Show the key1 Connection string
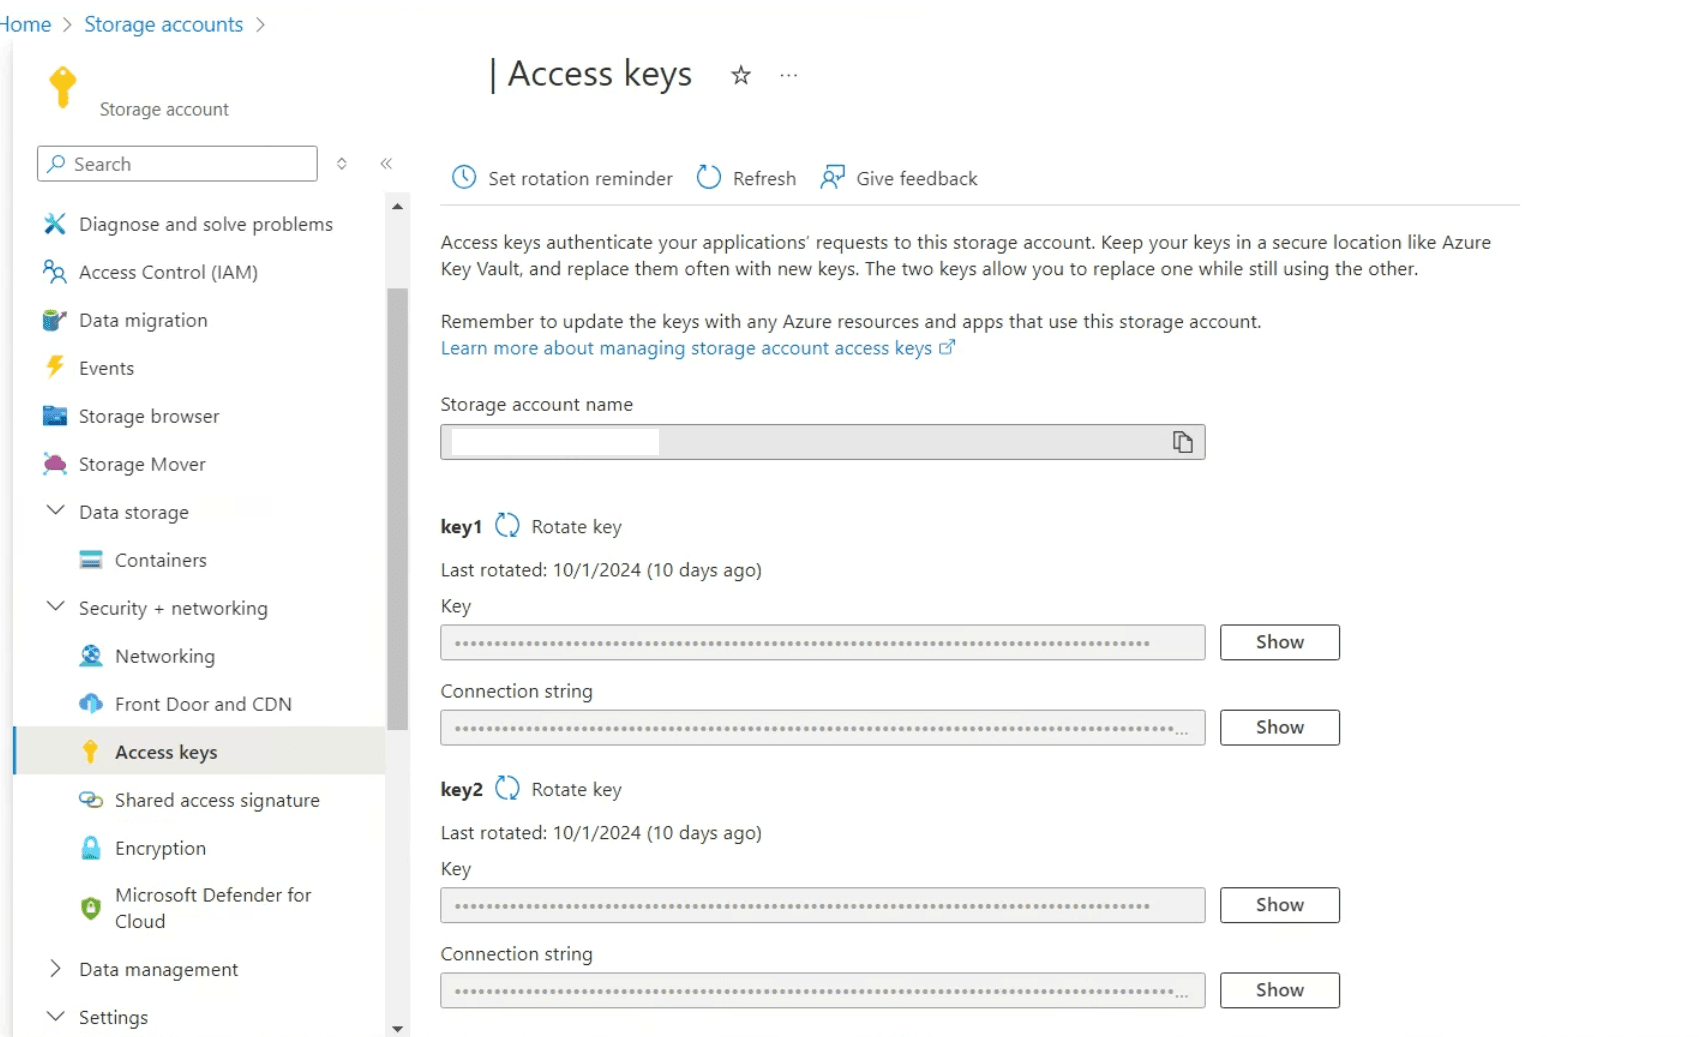Image resolution: width=1699 pixels, height=1037 pixels. click(x=1279, y=727)
